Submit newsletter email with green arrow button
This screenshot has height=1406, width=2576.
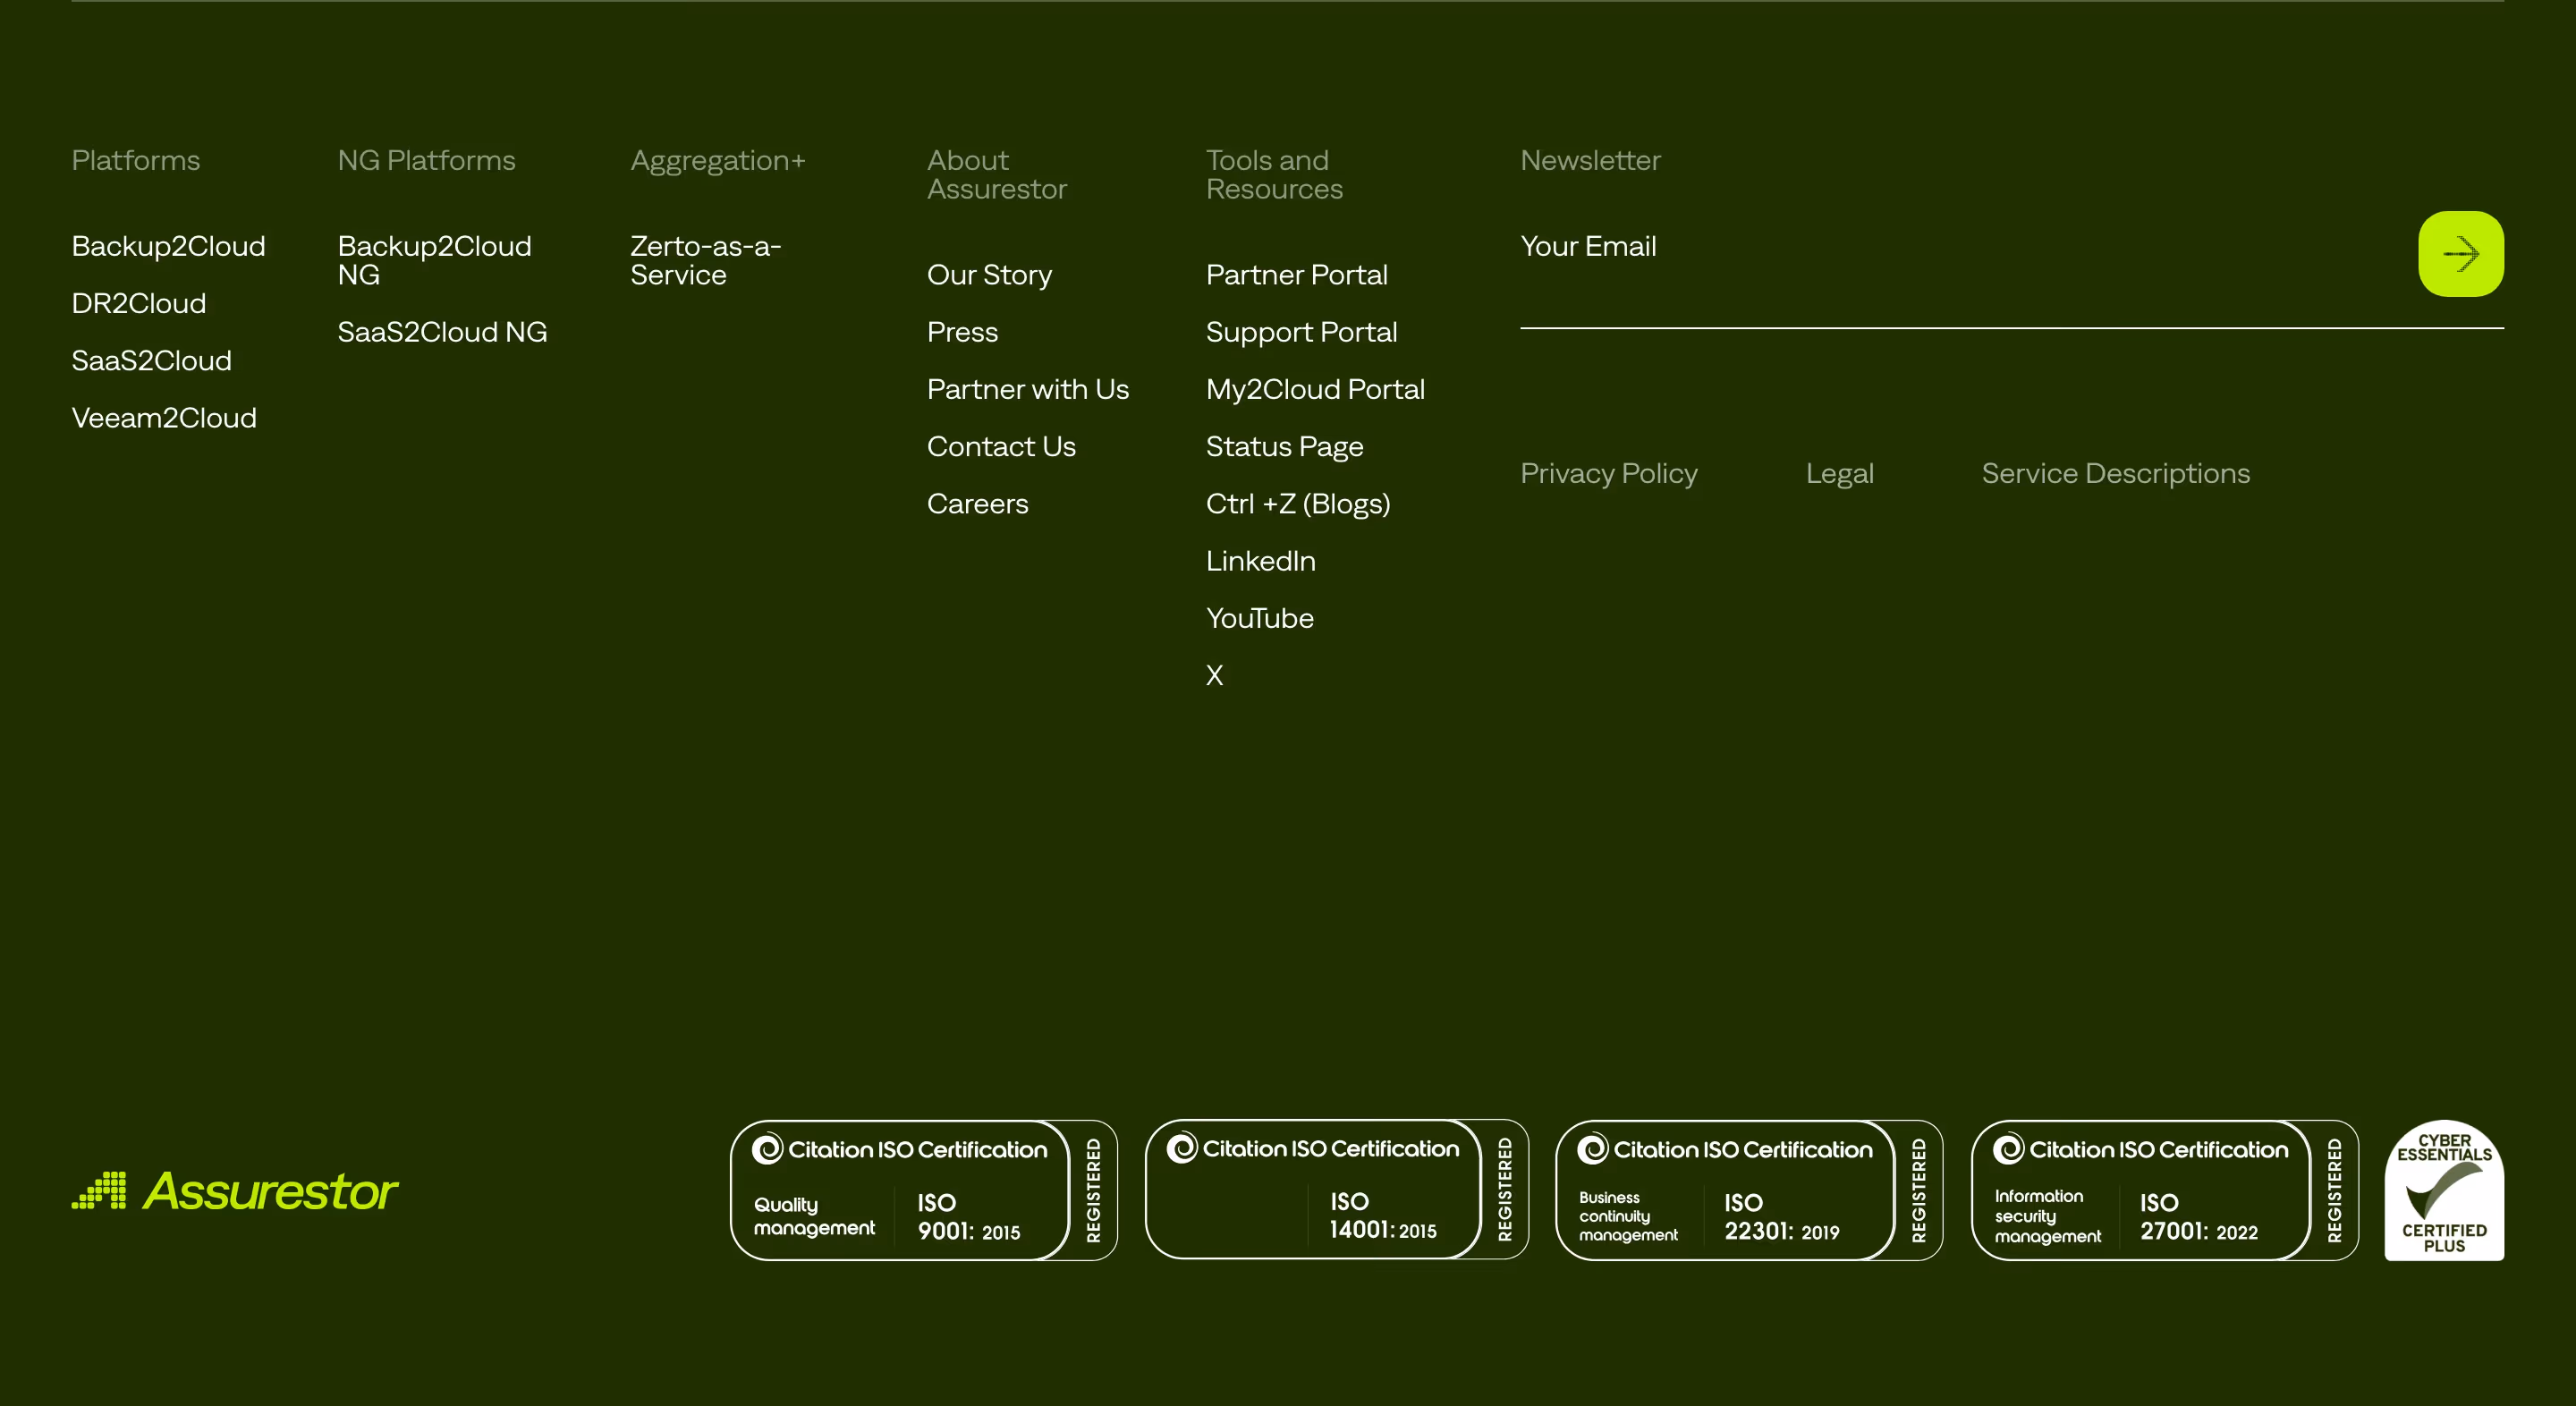coord(2460,254)
